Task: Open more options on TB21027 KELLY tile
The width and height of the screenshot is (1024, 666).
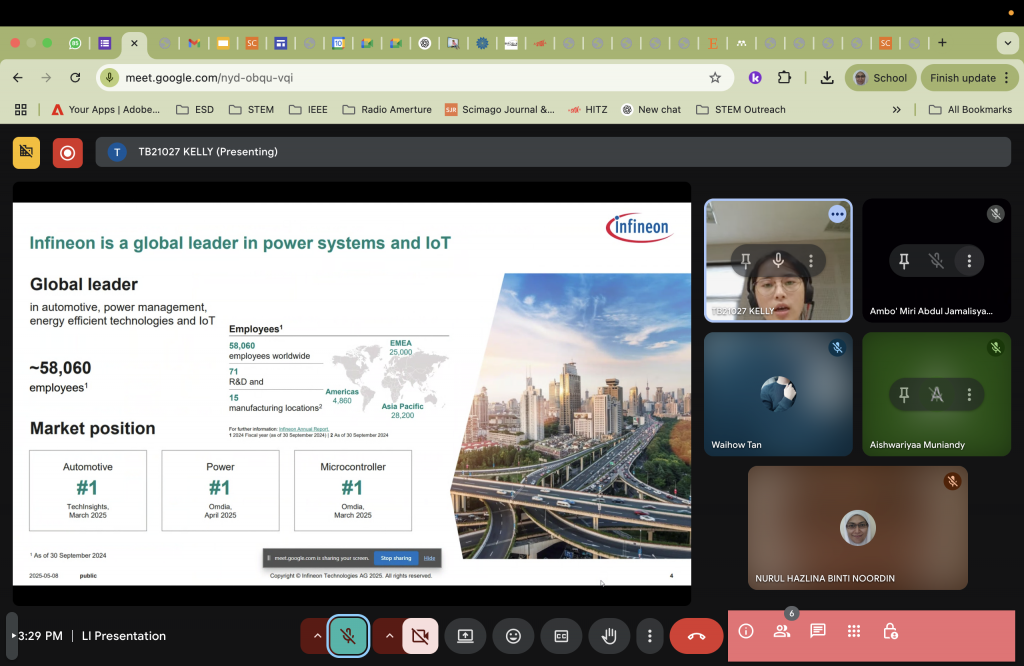Action: [811, 261]
